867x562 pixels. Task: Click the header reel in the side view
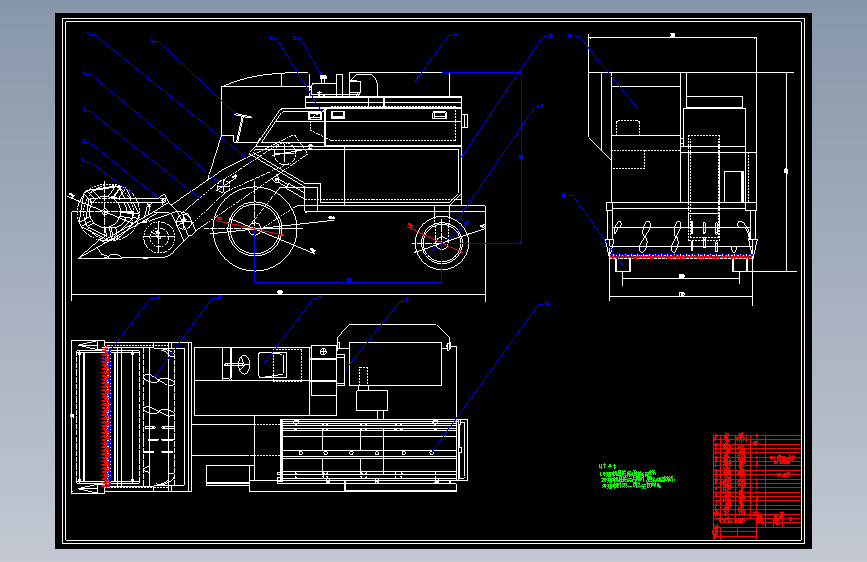pos(106,212)
